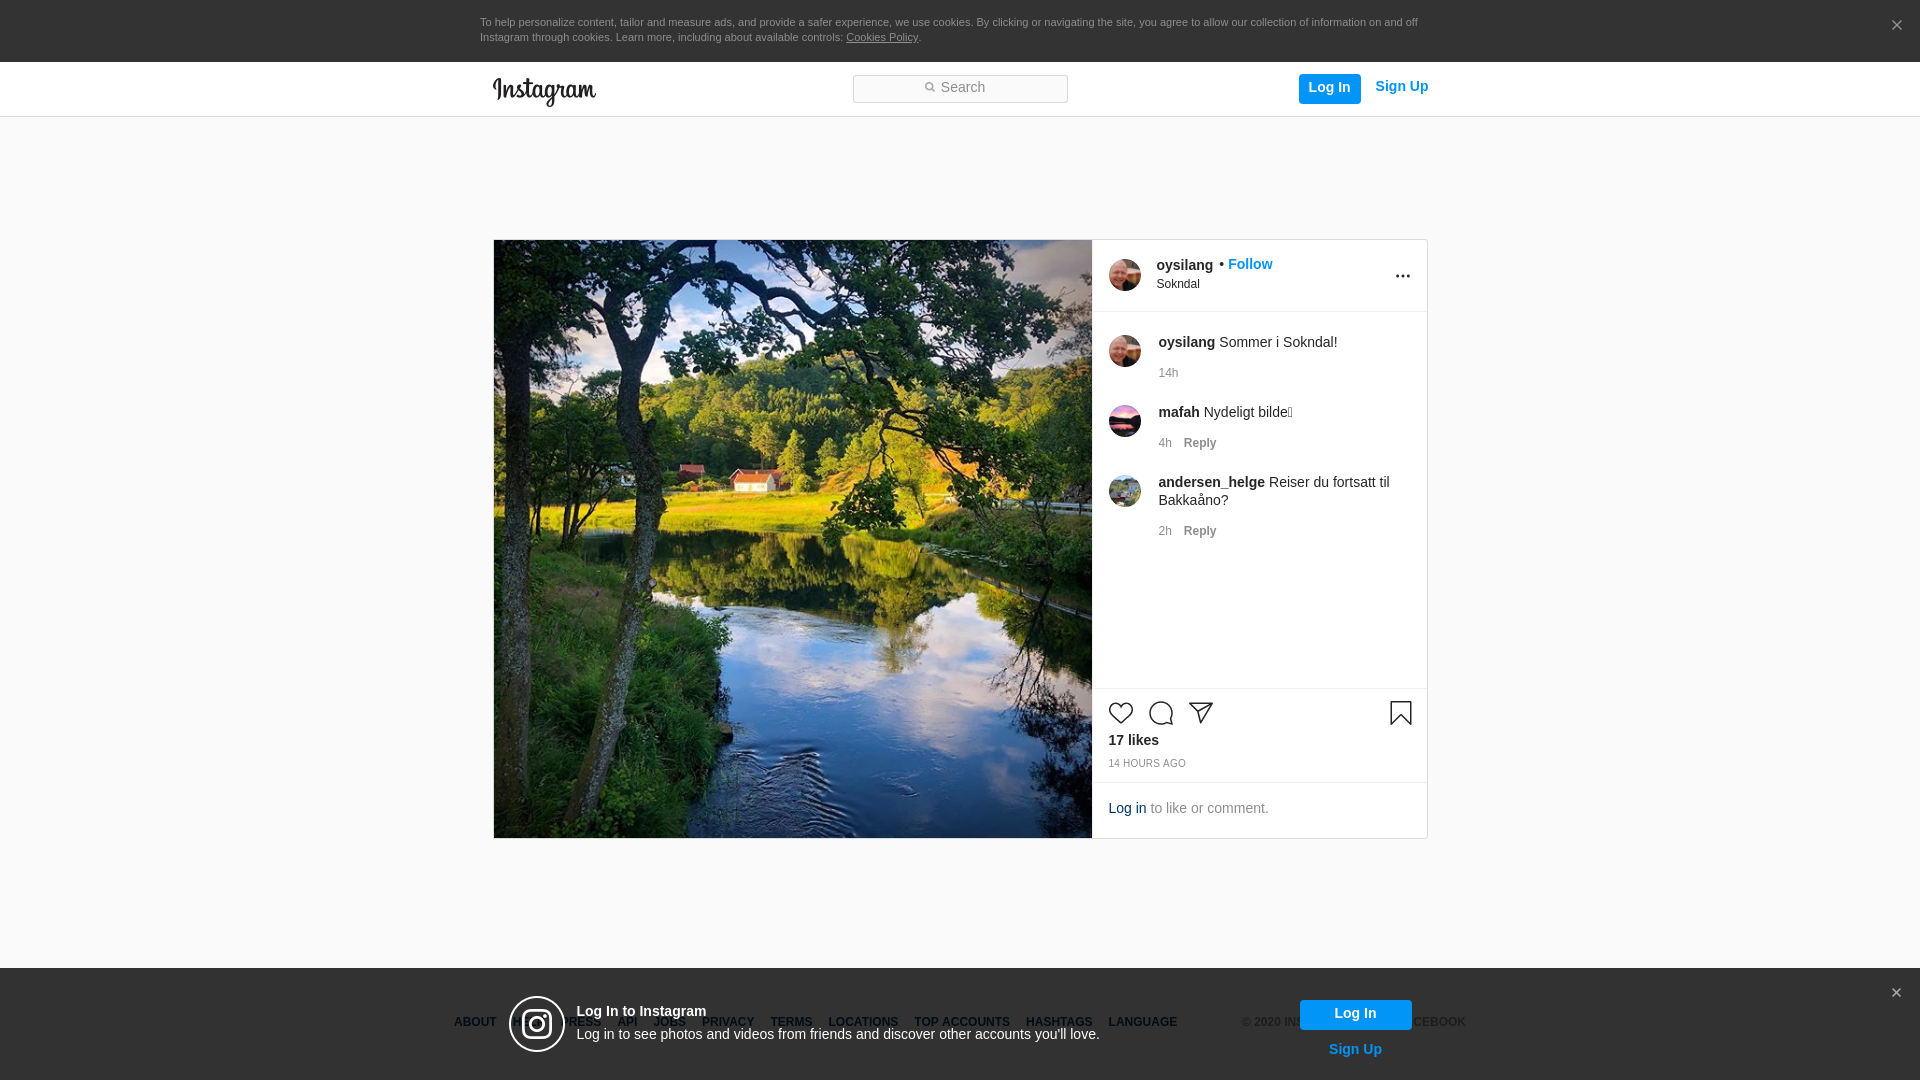Screen dimensions: 1920x1080
Task: Click the Instagram camera icon in login banner
Action: (x=537, y=1024)
